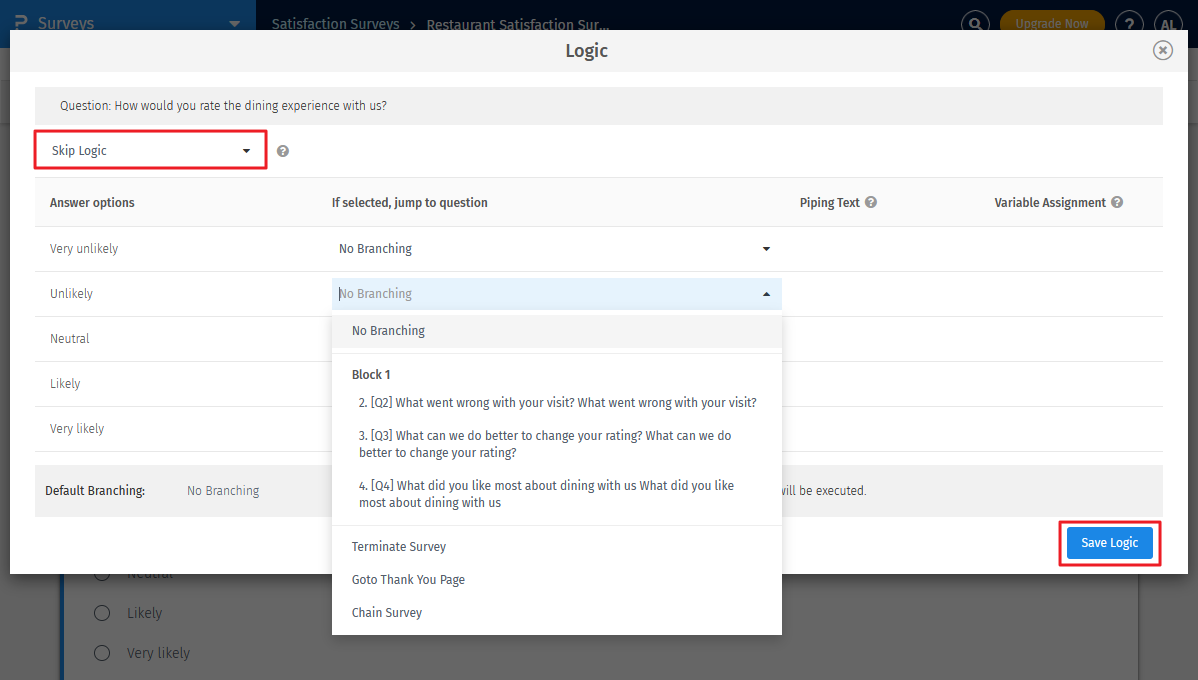Screen dimensions: 1198x680
Task: Click the Unlikely answer option label
Action: coord(71,293)
